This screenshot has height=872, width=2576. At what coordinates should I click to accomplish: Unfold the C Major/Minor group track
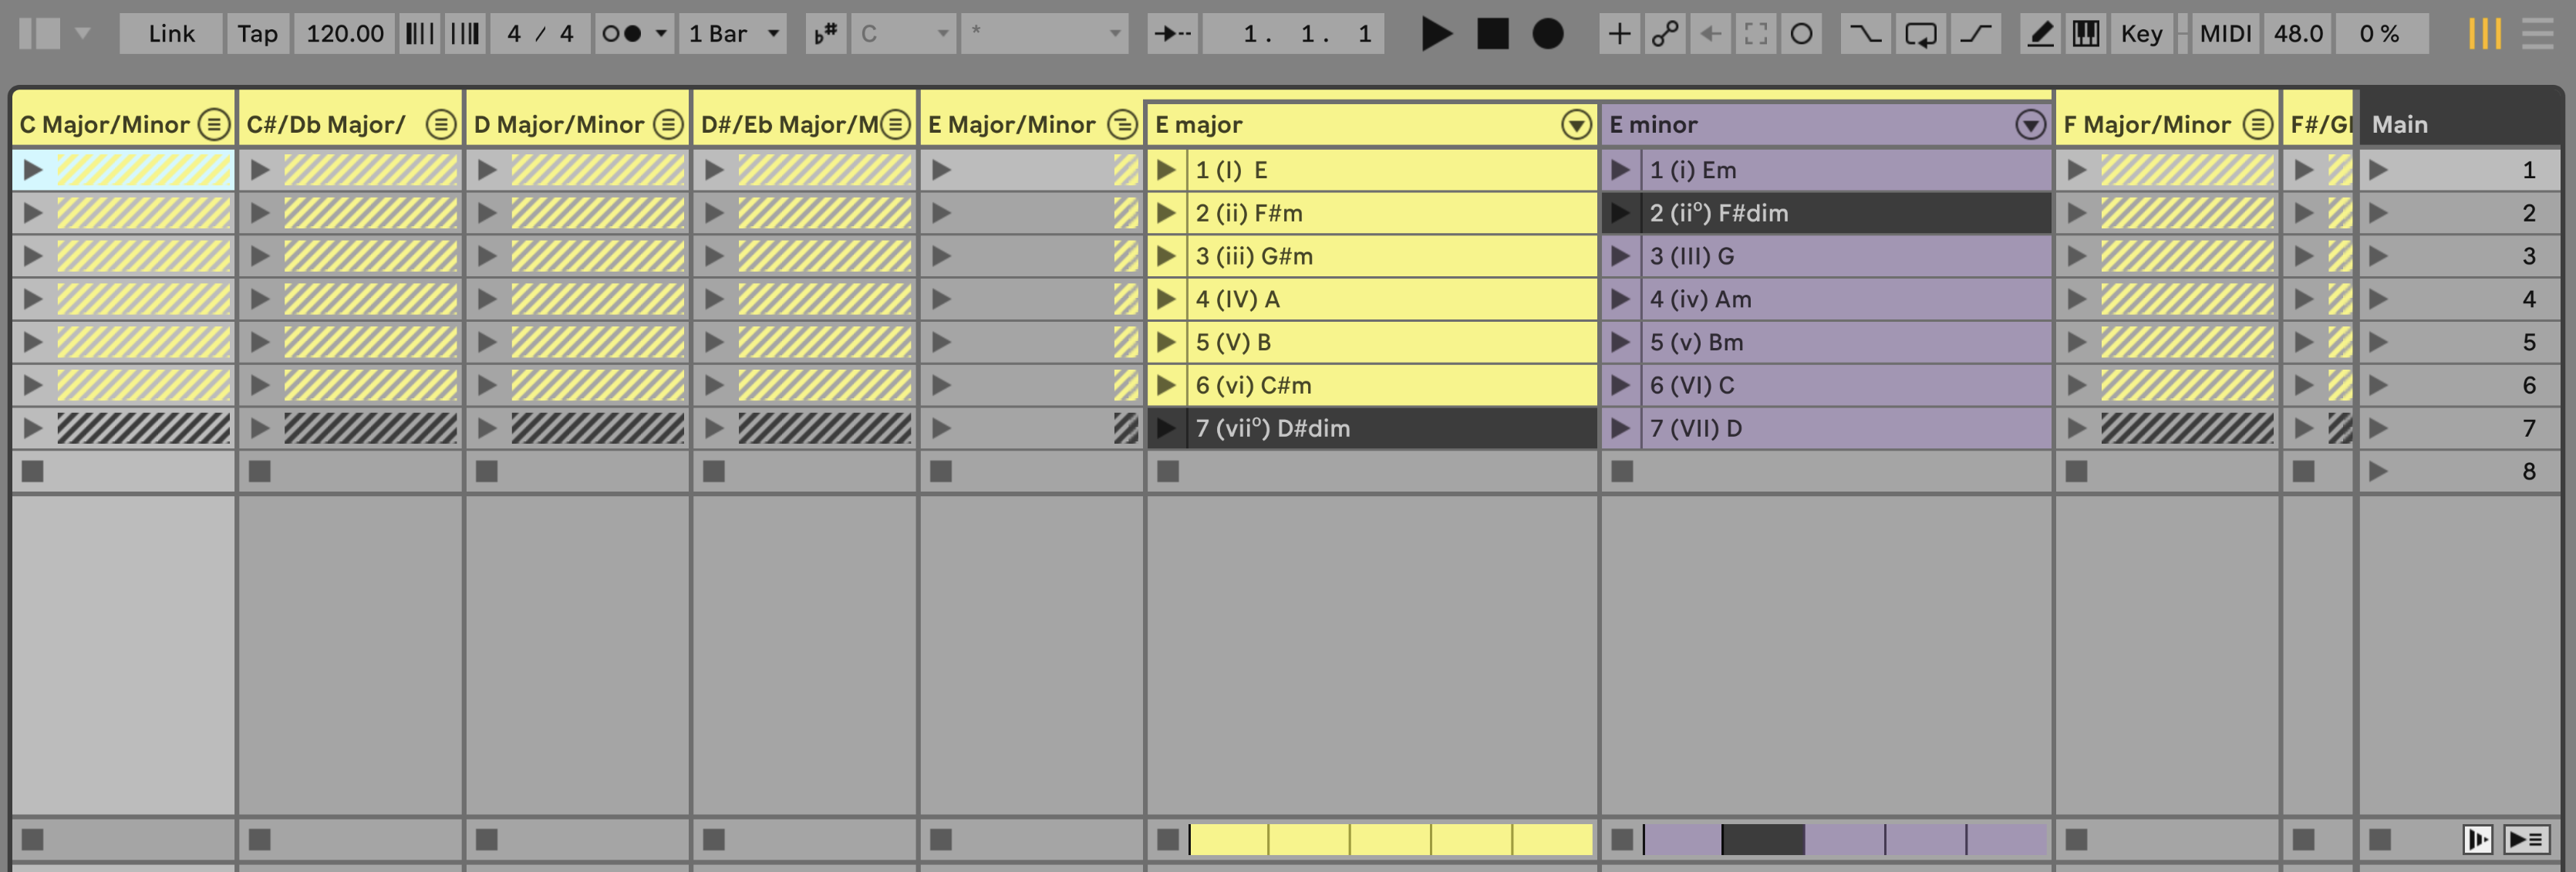point(213,125)
